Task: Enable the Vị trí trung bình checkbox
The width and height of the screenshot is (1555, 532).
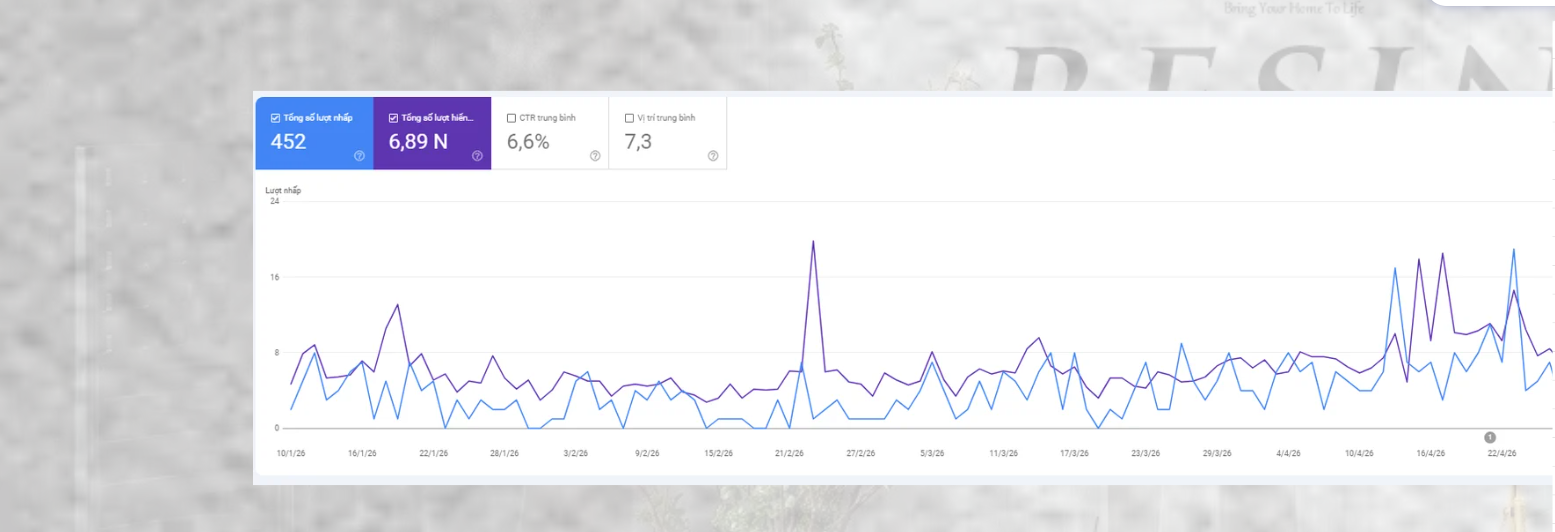Action: [629, 118]
